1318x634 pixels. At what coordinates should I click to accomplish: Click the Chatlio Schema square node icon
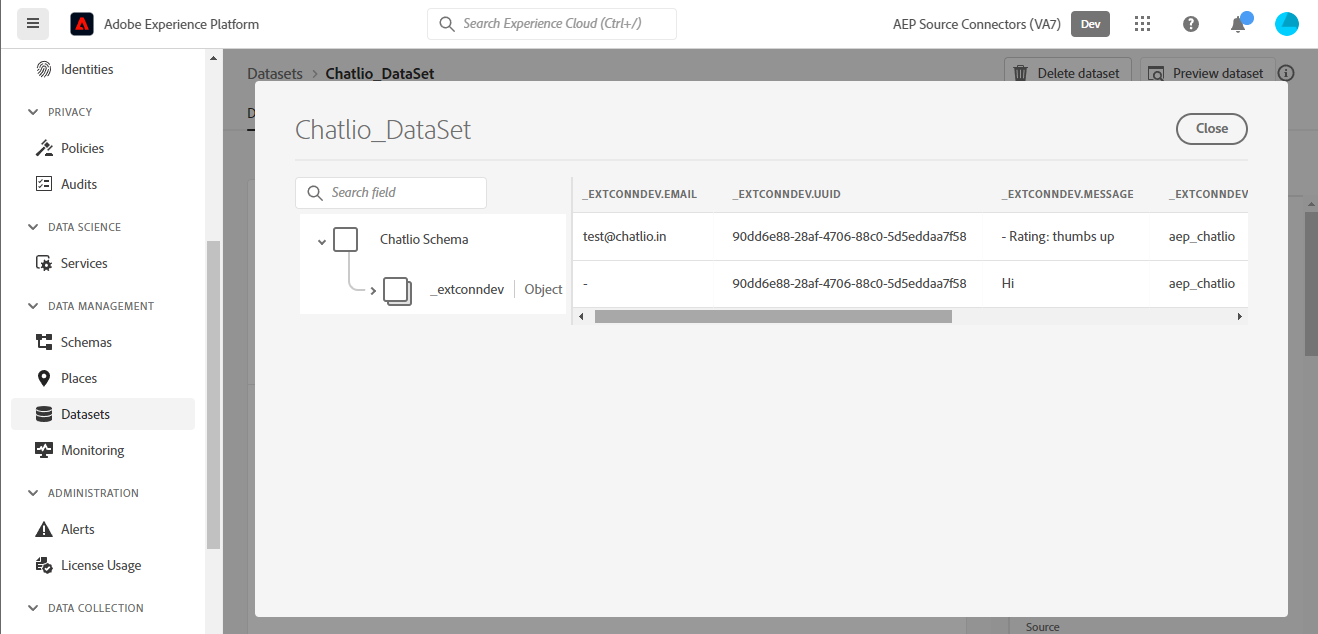[345, 239]
